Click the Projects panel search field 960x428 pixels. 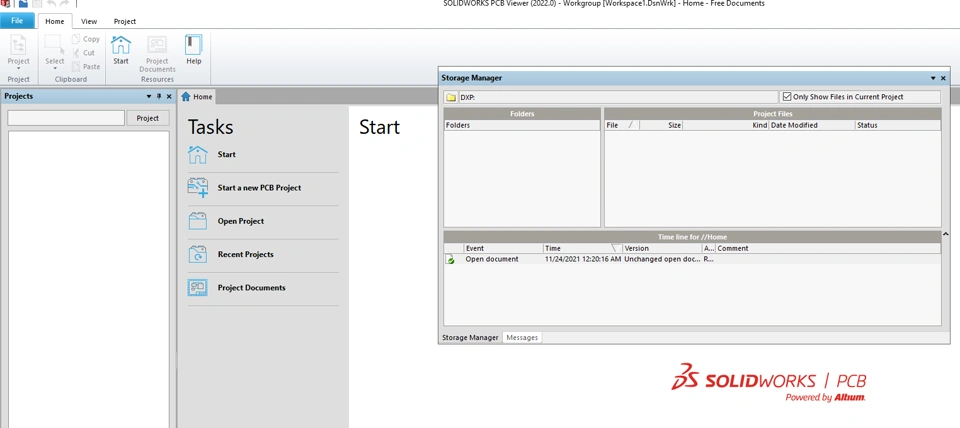66,118
